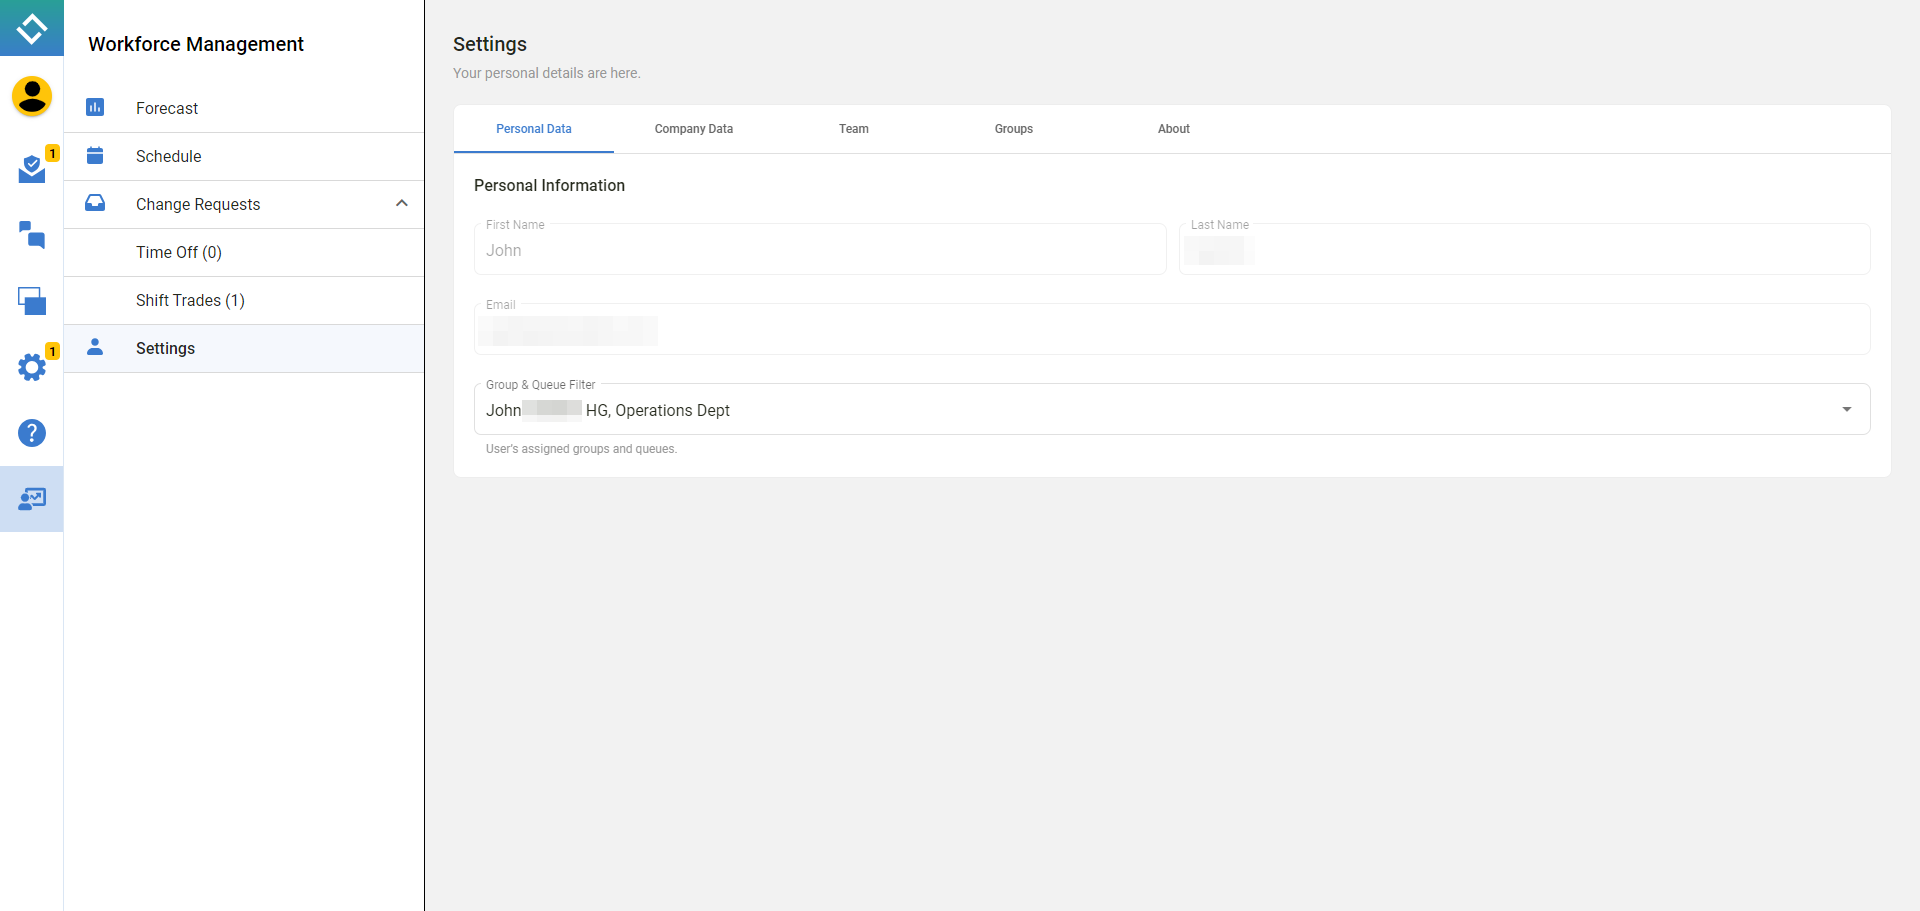The image size is (1920, 911).
Task: Open the user profile avatar
Action: pyautogui.click(x=32, y=96)
